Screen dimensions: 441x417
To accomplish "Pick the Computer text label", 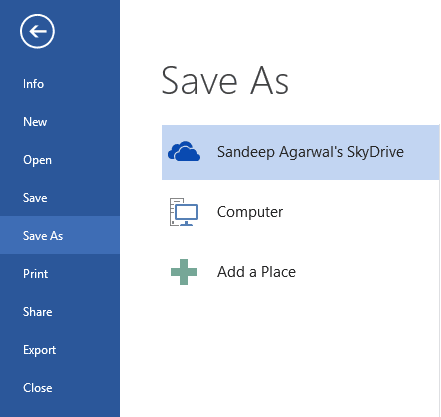I will coord(250,212).
